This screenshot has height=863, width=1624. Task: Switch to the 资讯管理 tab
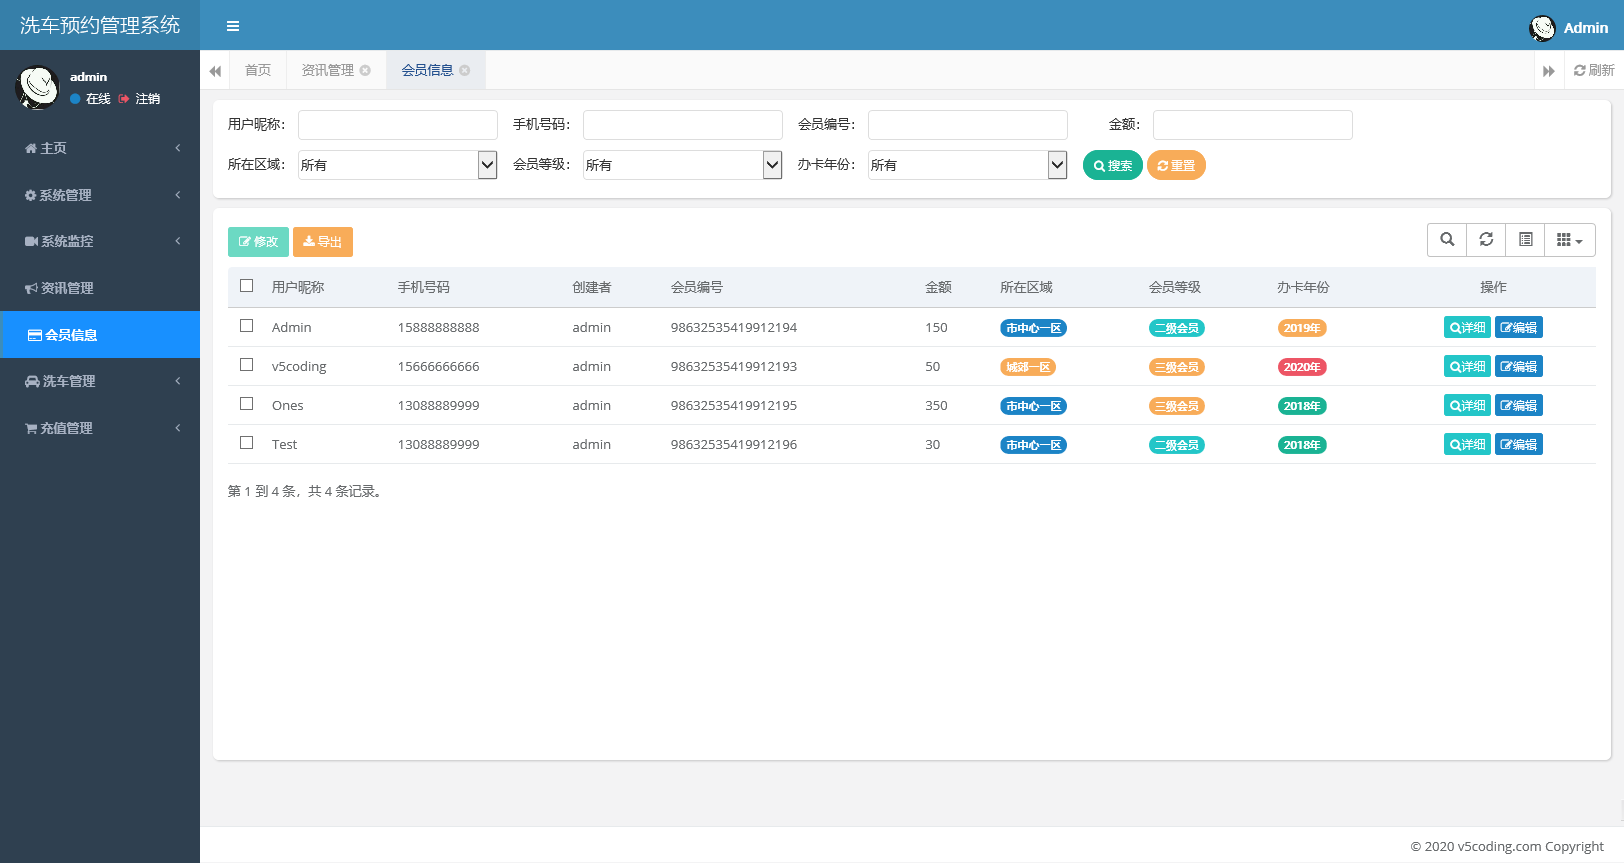pyautogui.click(x=328, y=70)
